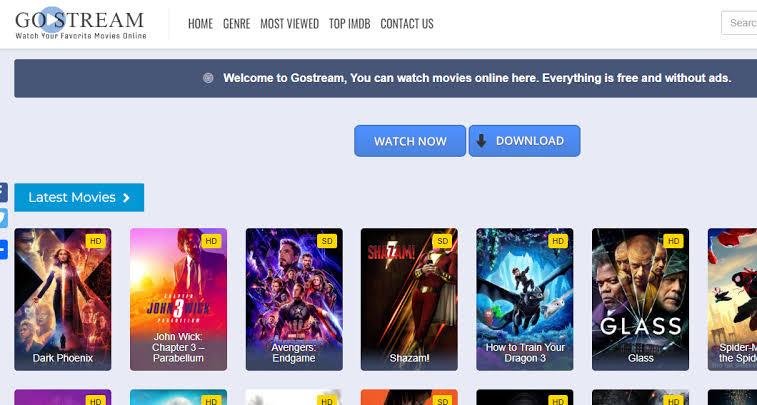Open the Spider-Man Spider-Verse poster
757x405 pixels.
(x=732, y=299)
